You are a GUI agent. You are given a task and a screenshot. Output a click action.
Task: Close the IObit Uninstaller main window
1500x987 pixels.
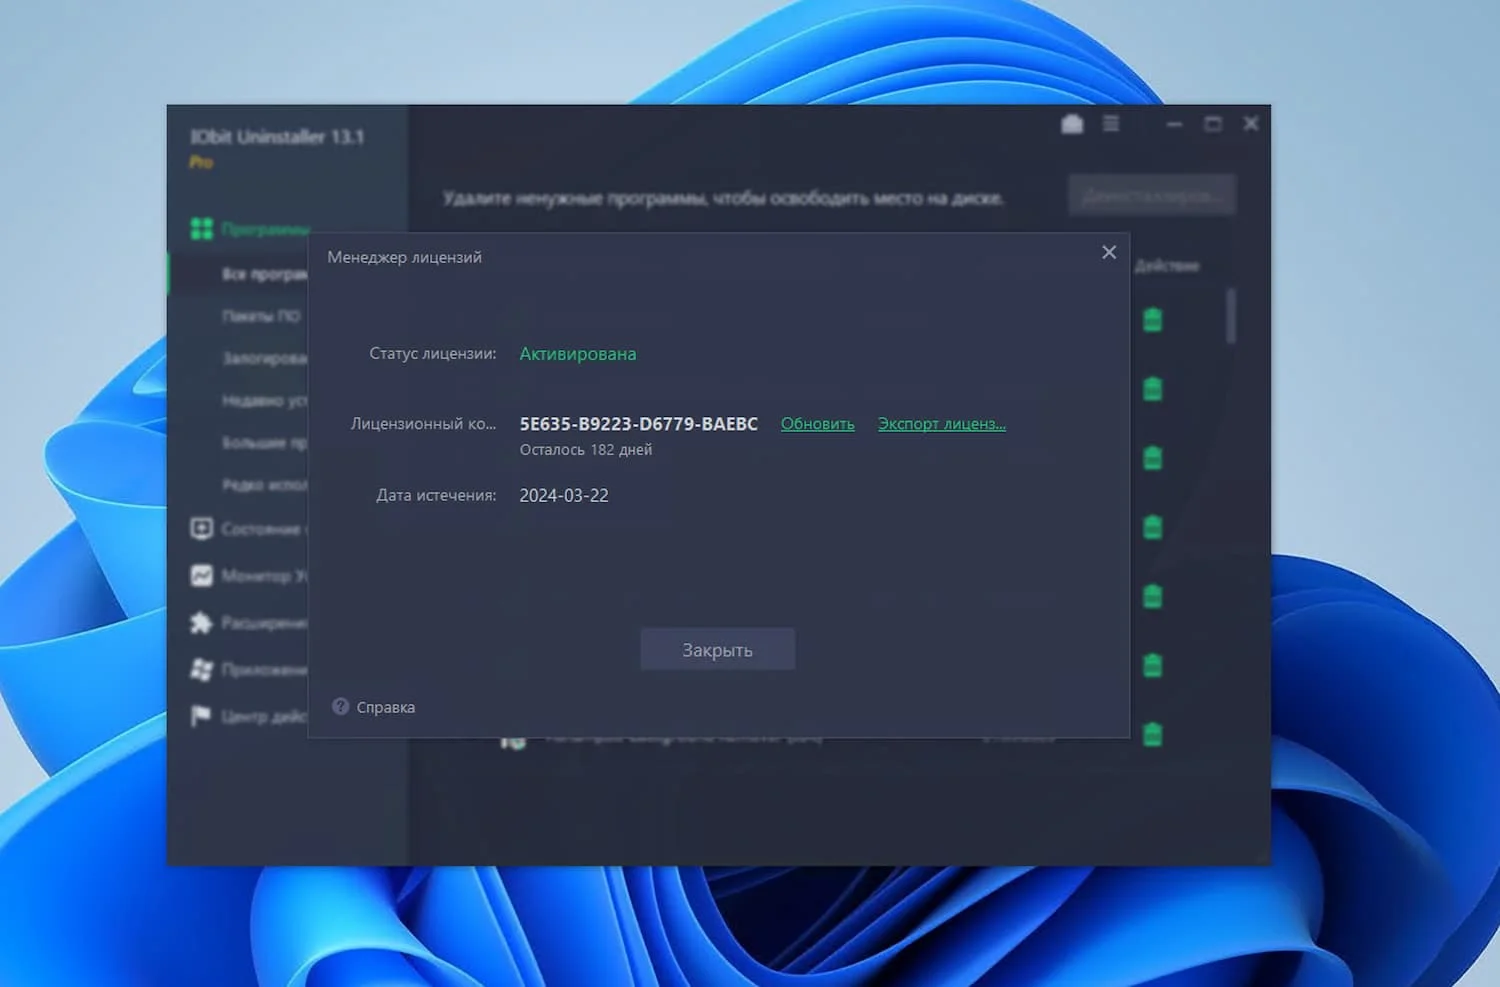(x=1251, y=124)
